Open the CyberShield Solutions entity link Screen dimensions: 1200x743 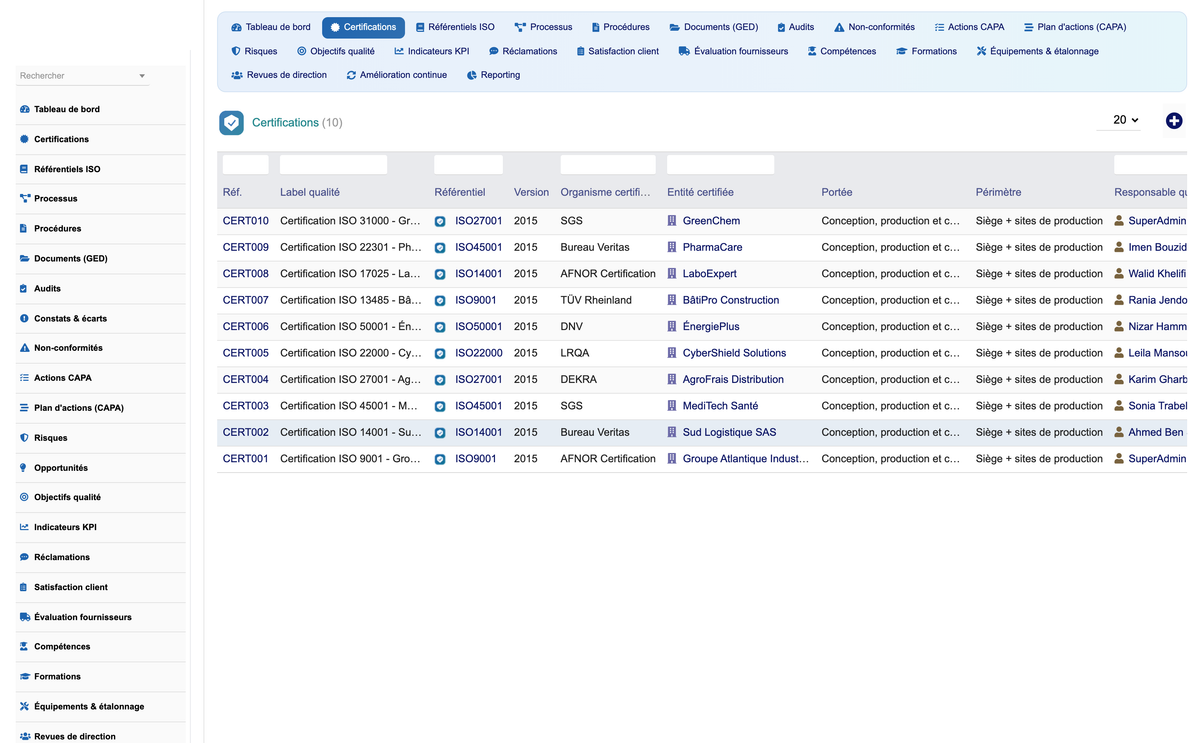click(734, 353)
